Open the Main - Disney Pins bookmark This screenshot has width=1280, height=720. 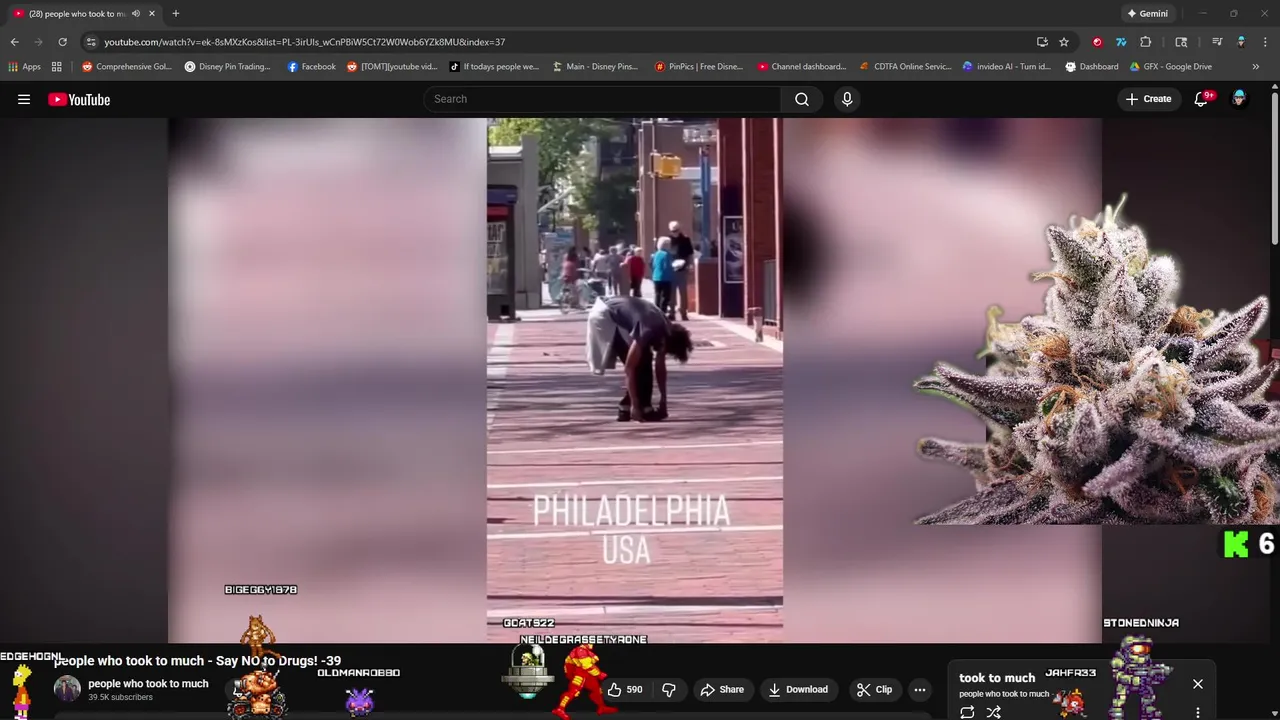click(596, 67)
